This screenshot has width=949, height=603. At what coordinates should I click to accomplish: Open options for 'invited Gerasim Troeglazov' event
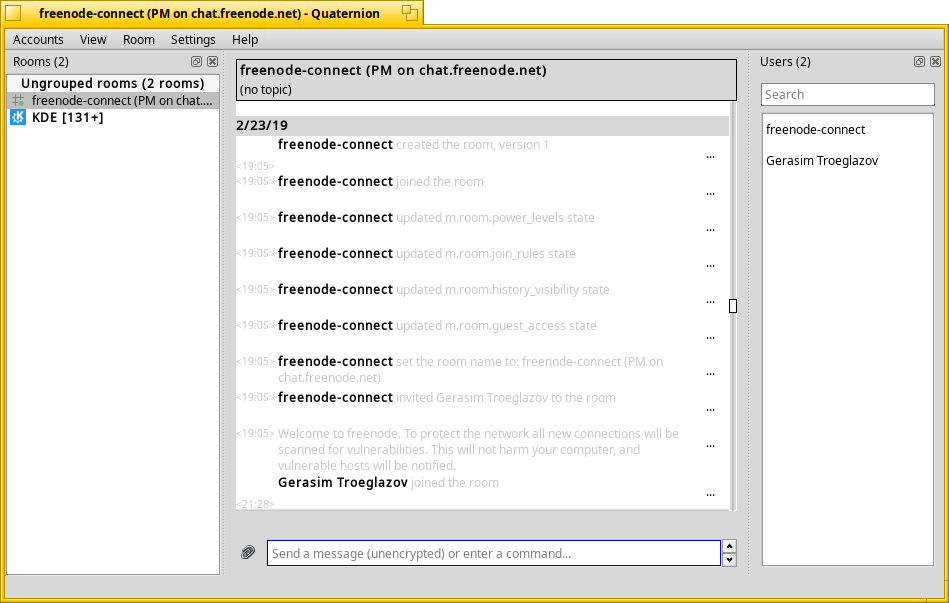click(x=711, y=410)
